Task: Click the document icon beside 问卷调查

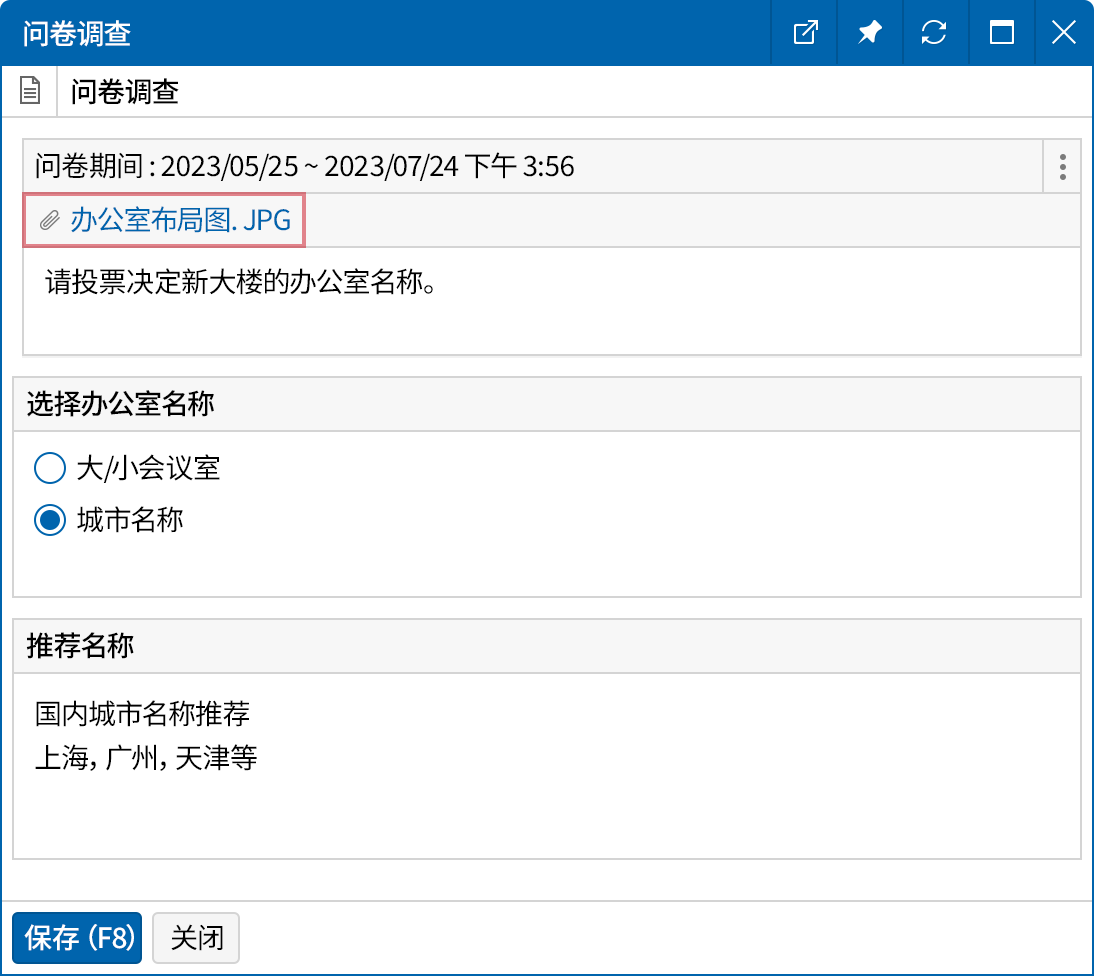Action: [29, 90]
